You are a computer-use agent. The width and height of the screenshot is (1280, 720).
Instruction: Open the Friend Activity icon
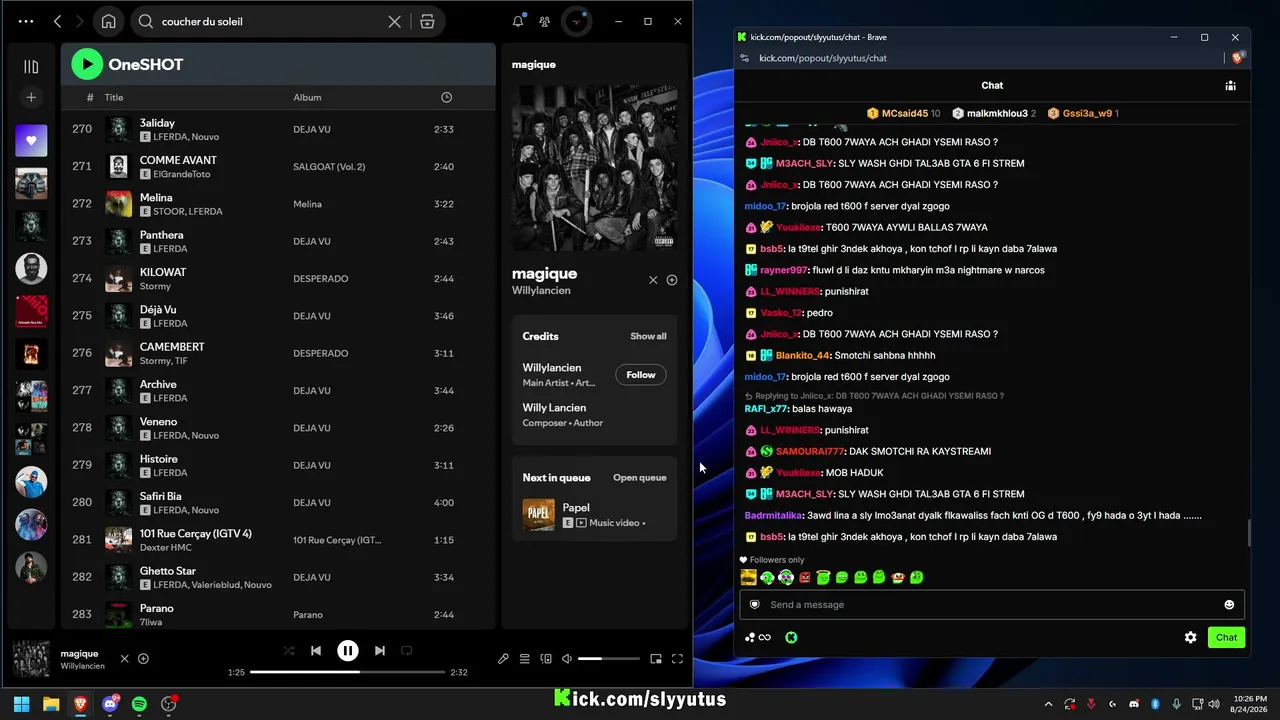544,21
